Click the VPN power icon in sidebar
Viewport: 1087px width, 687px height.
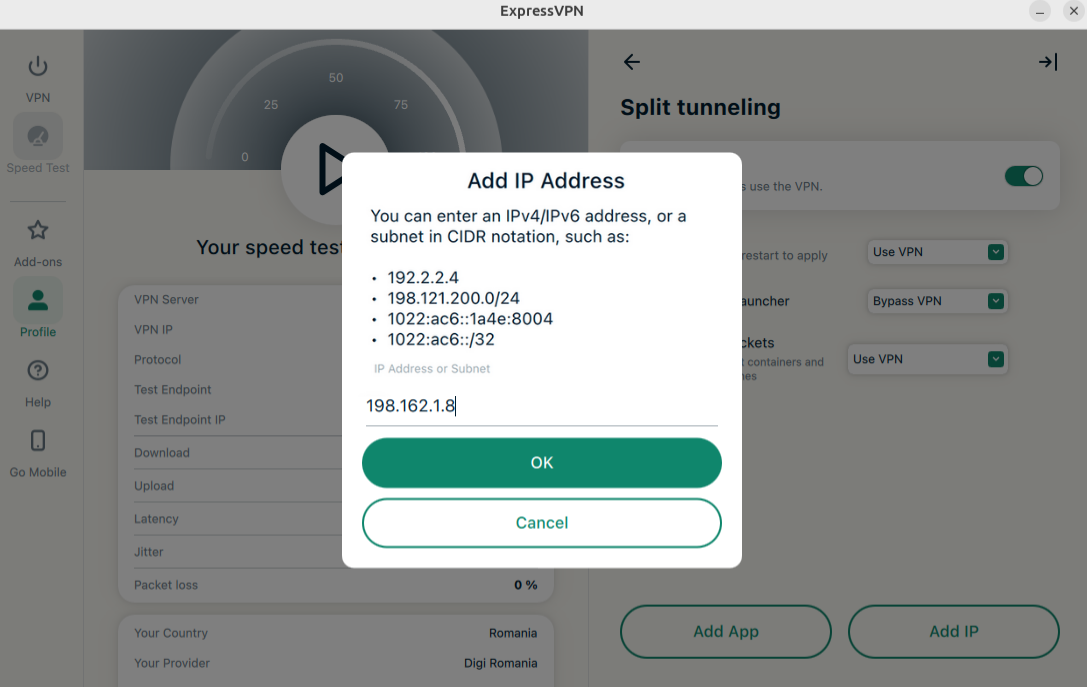pos(38,67)
